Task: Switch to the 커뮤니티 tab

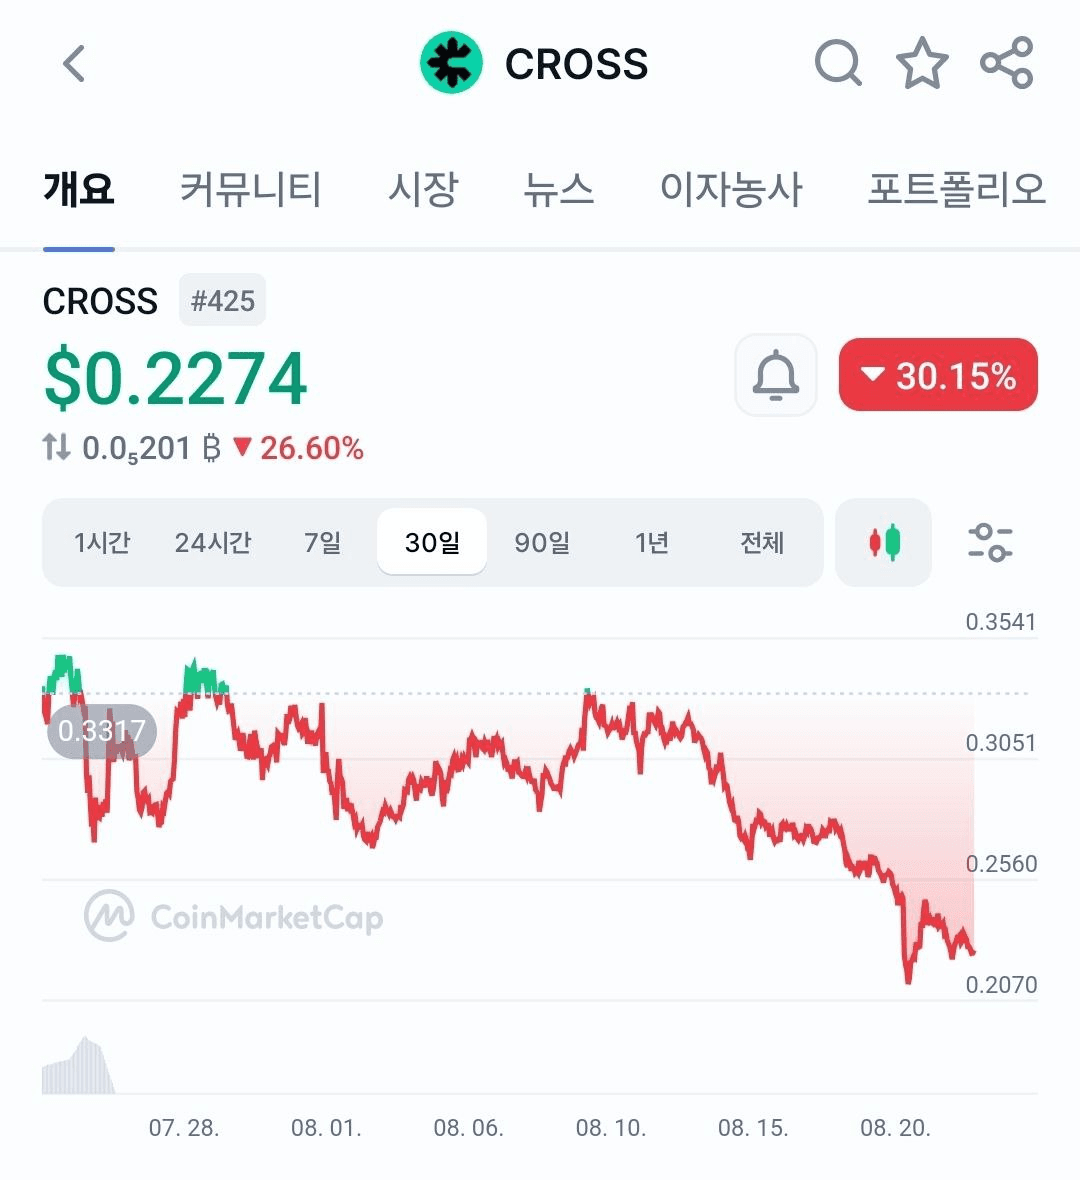Action: click(251, 189)
